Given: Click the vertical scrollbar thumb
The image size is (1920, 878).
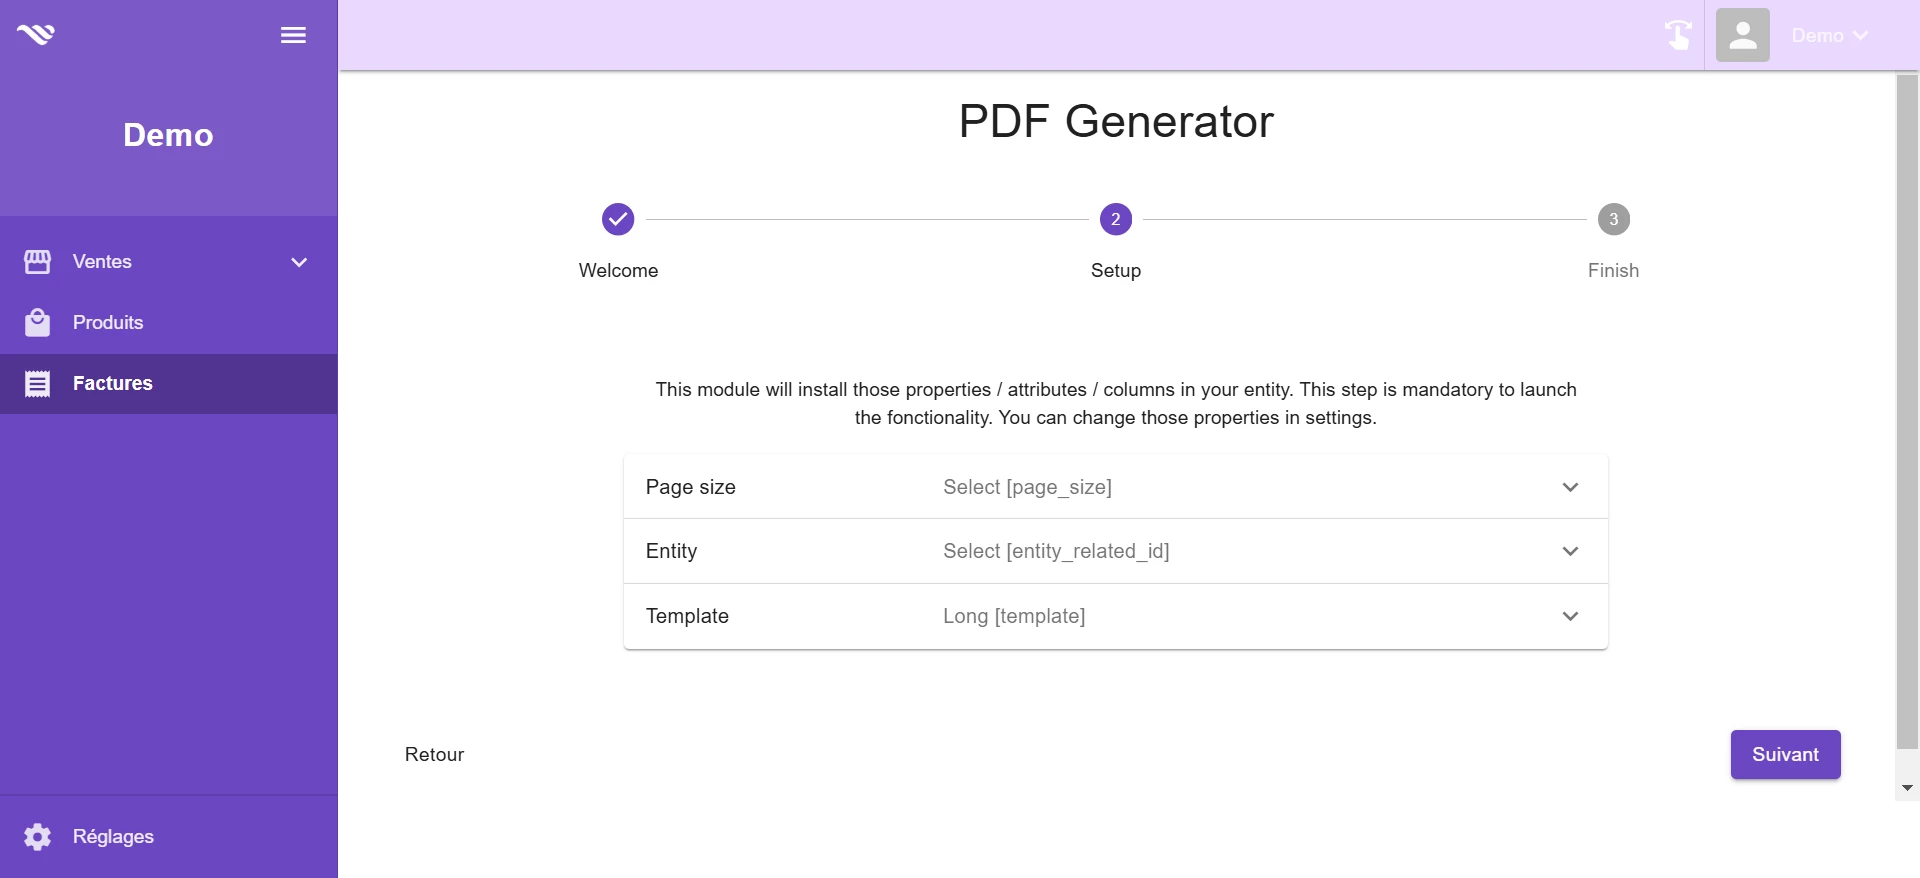Looking at the screenshot, I should click(1907, 411).
